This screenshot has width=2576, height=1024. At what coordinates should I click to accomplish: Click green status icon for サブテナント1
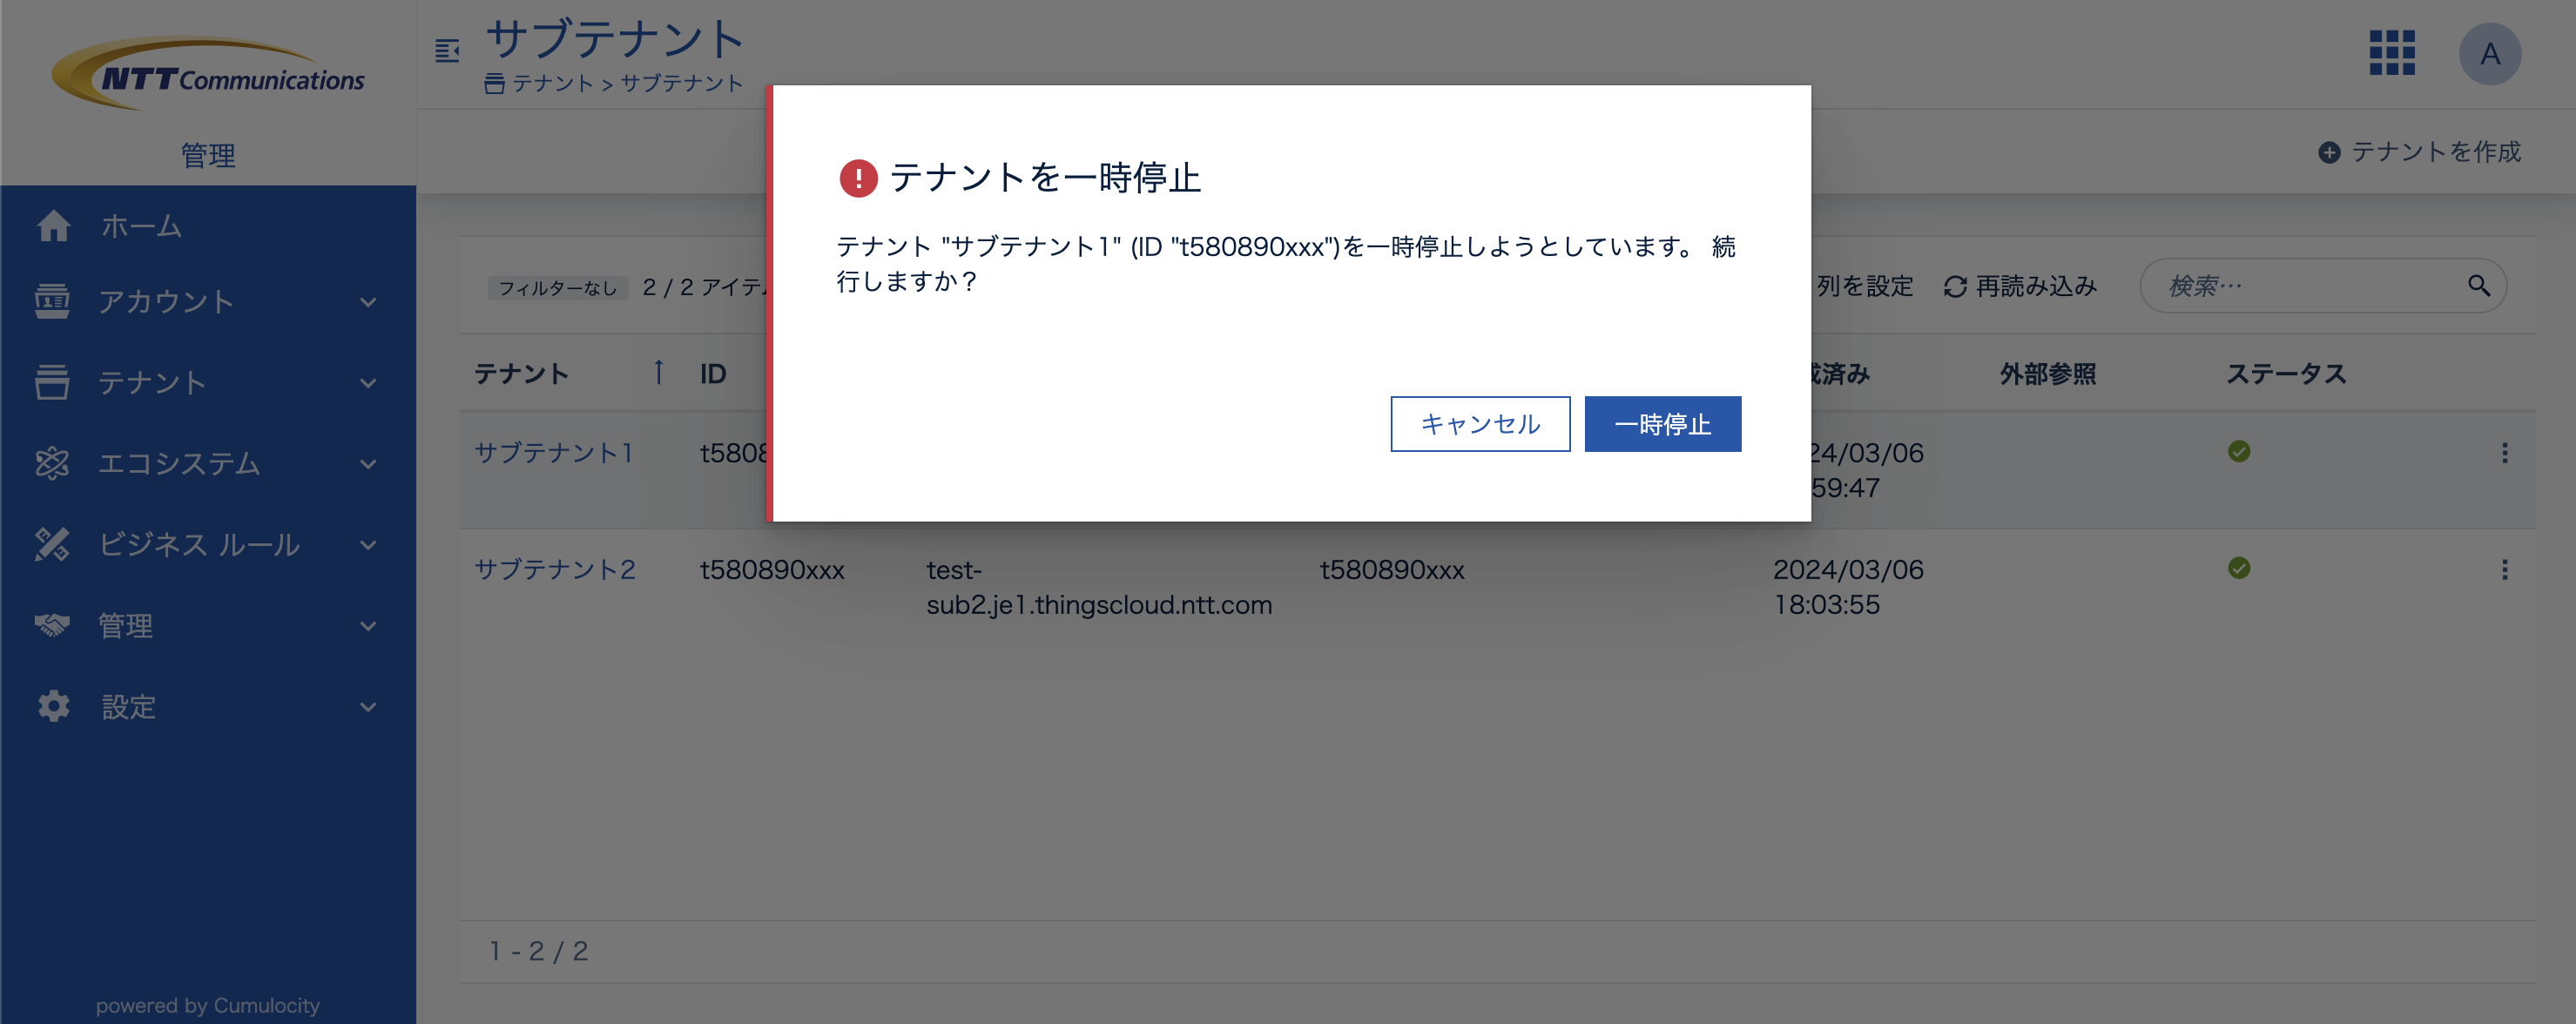click(x=2239, y=452)
